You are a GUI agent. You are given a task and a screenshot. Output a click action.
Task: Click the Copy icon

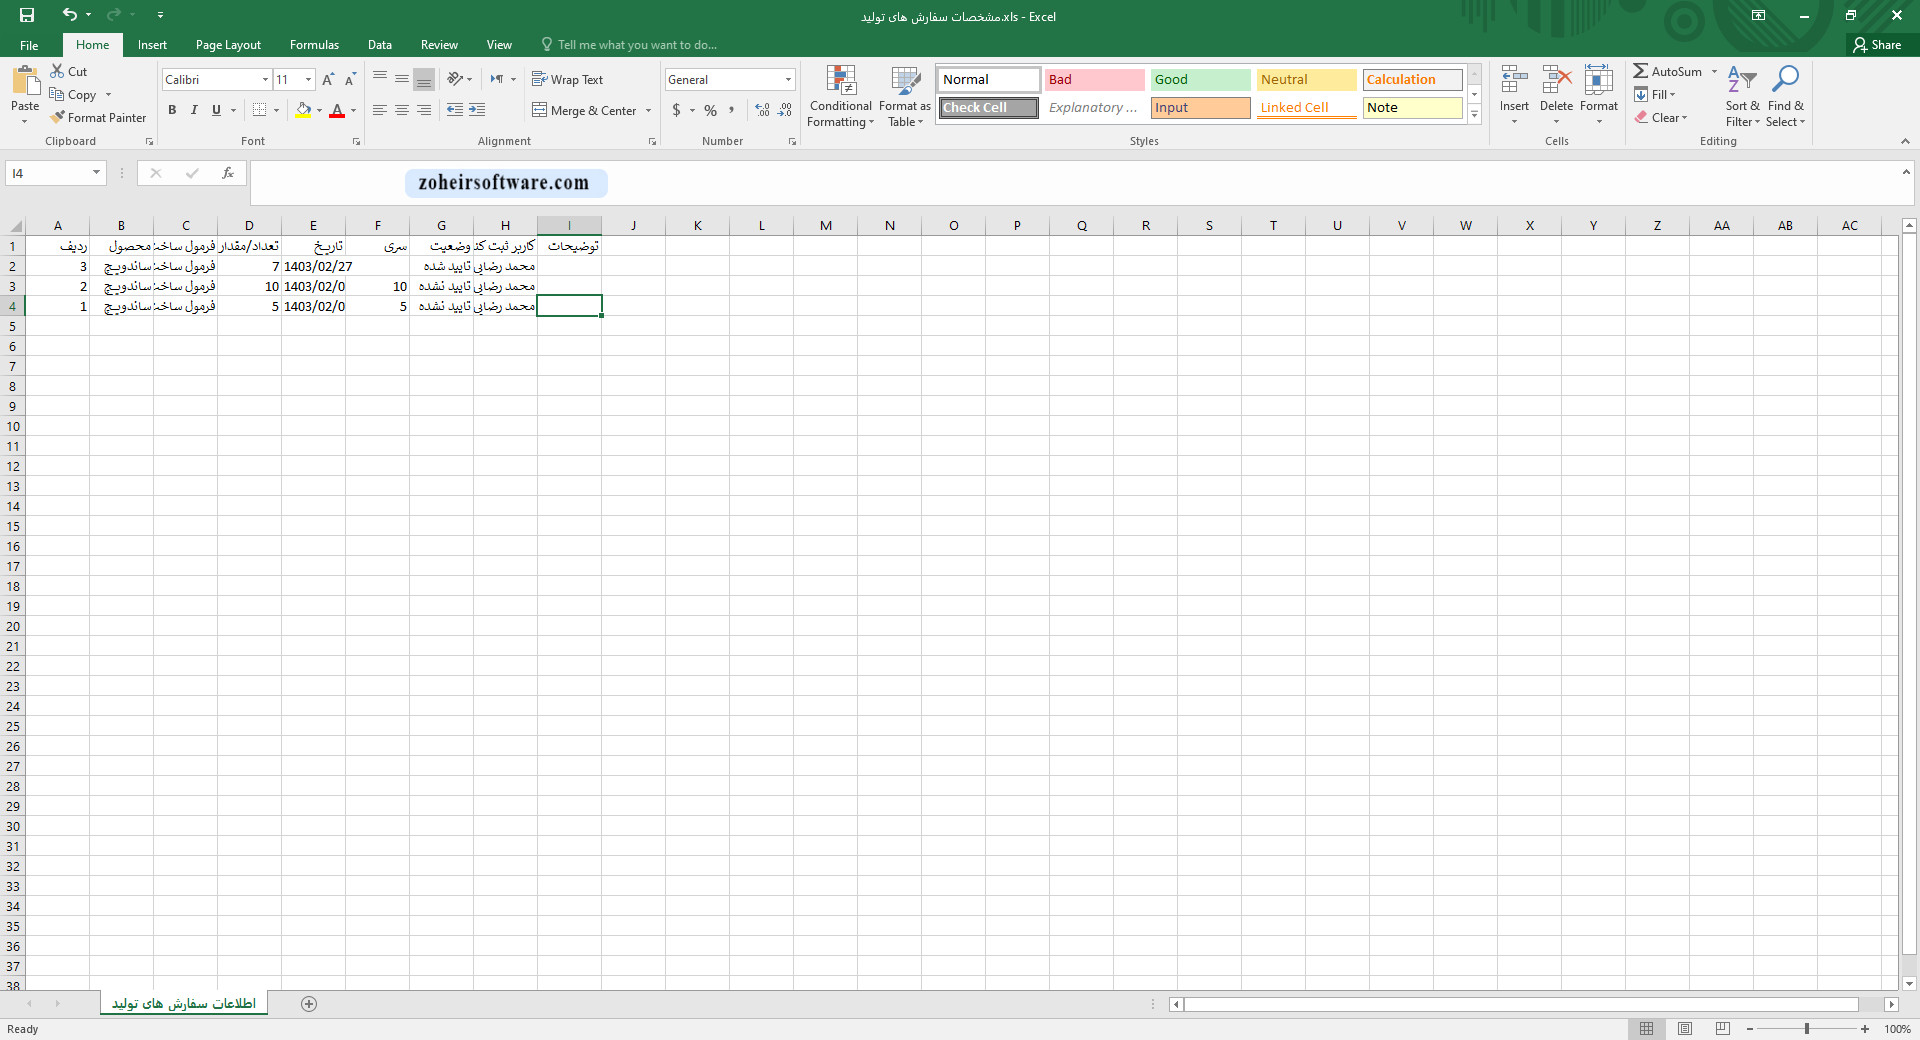tap(57, 94)
